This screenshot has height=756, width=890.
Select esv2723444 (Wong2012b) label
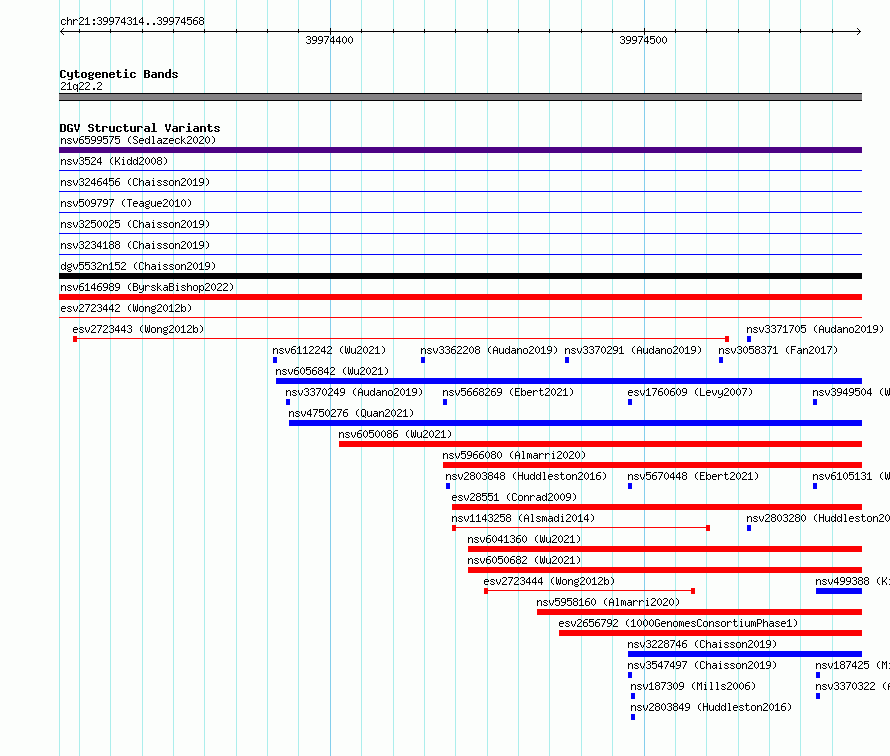pyautogui.click(x=549, y=581)
